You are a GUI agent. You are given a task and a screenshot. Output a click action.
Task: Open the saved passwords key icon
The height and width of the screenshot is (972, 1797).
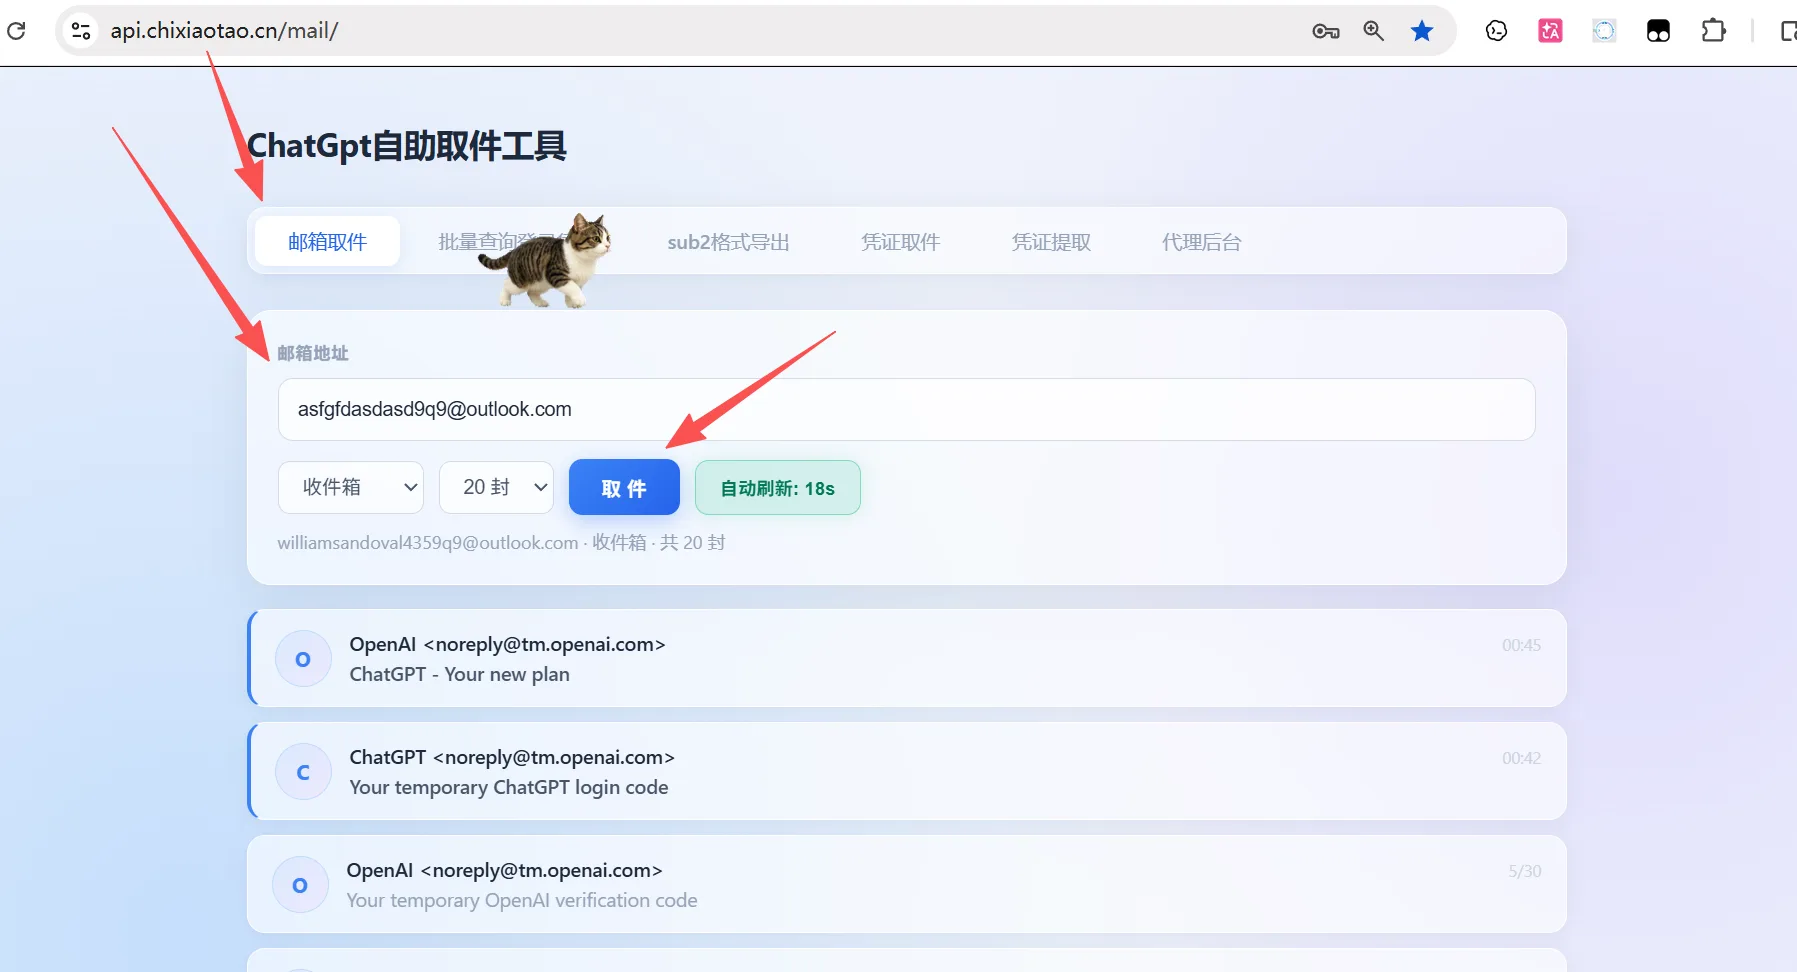tap(1326, 31)
